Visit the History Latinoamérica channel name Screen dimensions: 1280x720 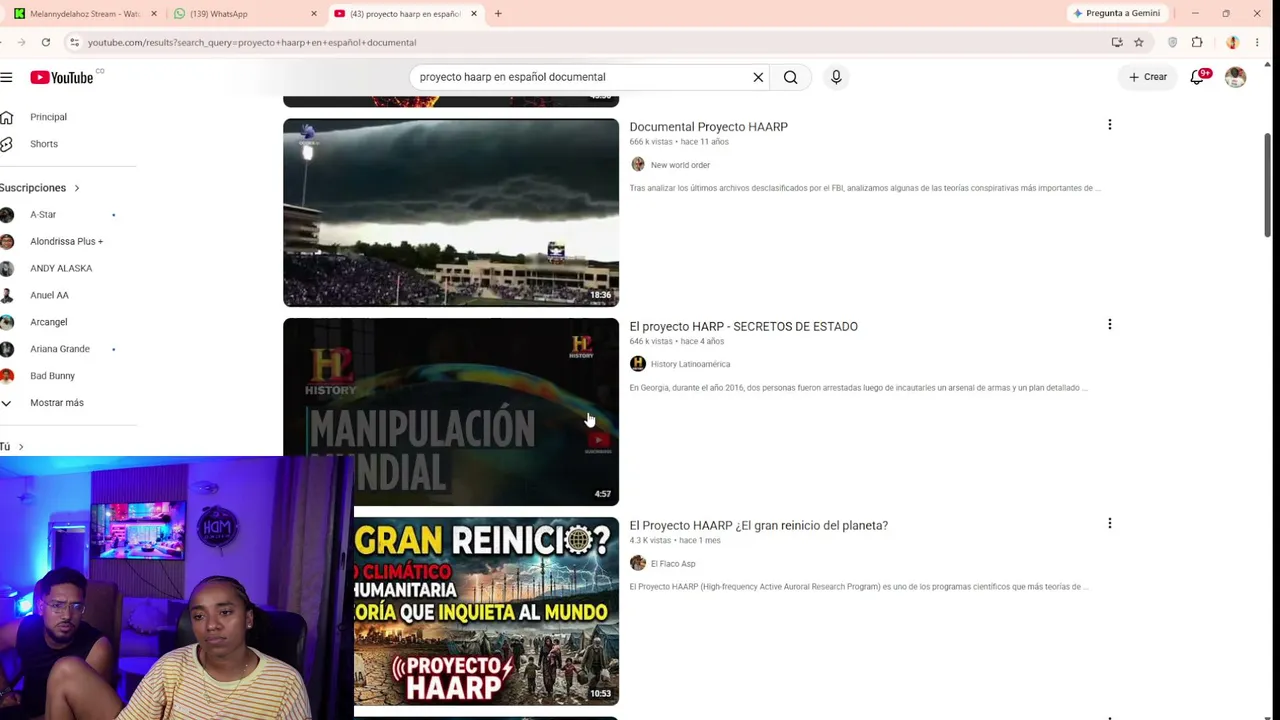click(690, 364)
